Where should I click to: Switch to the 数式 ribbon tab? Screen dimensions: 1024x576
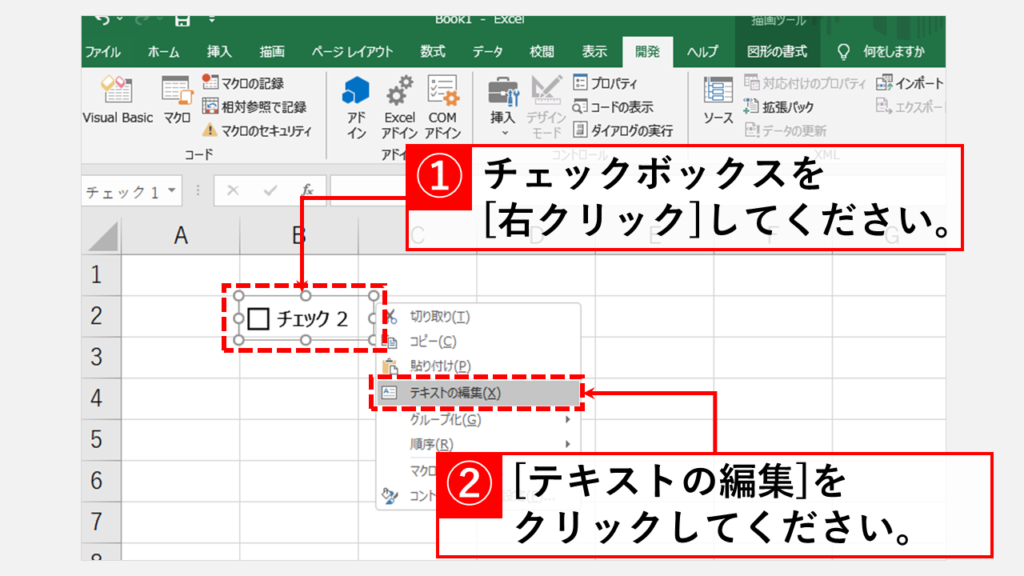coord(432,52)
